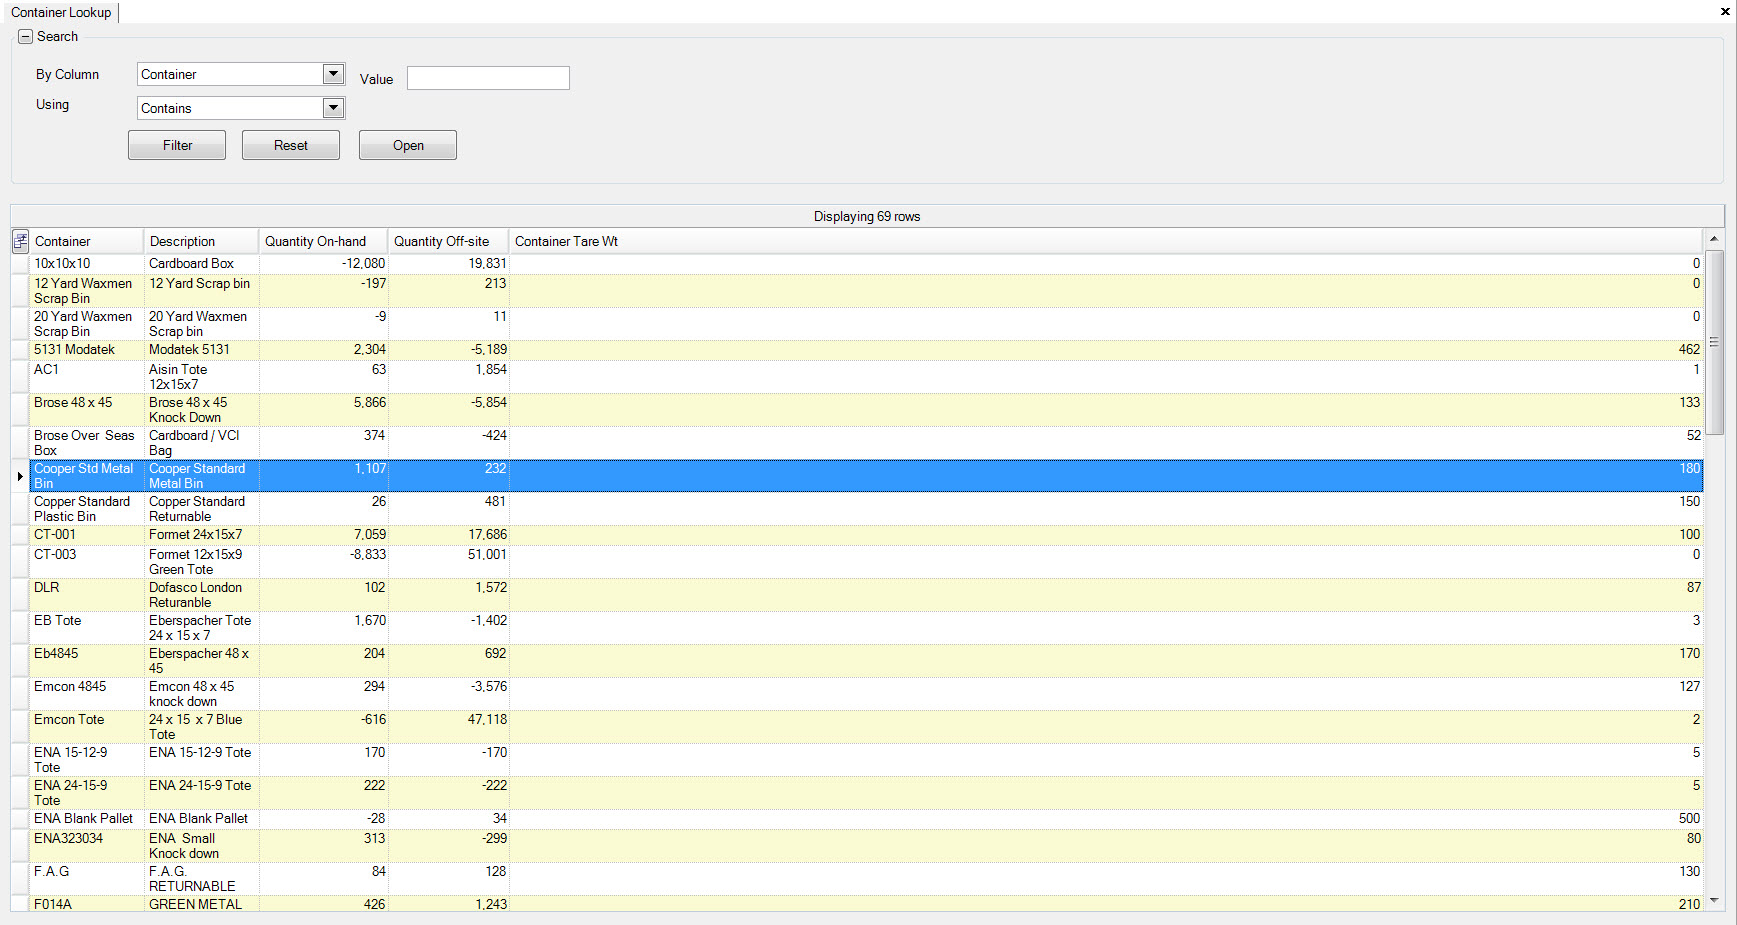Select the Brose 48 x 45 container cell
This screenshot has width=1737, height=925.
point(87,410)
